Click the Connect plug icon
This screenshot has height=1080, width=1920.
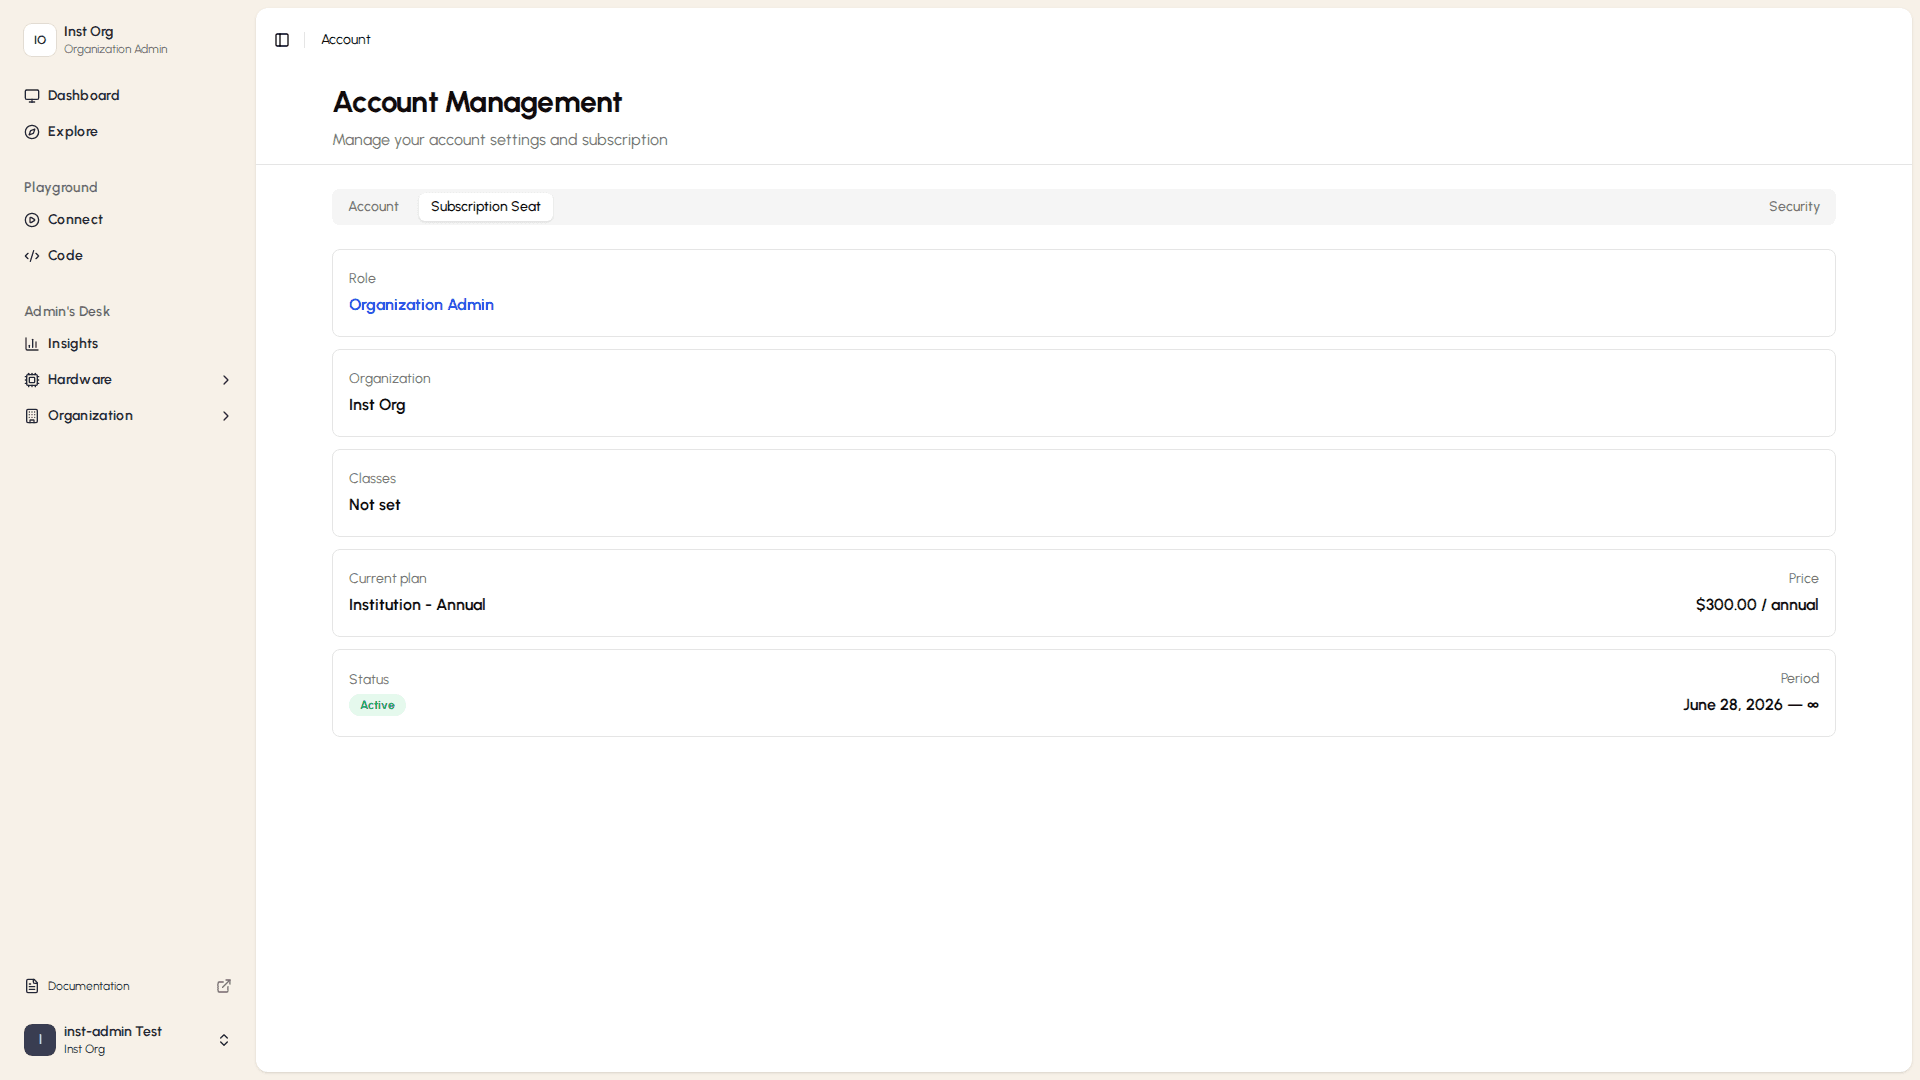(x=32, y=220)
